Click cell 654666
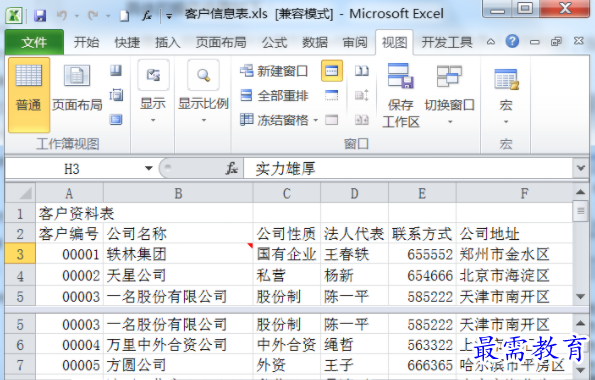The image size is (595, 380). tap(422, 275)
